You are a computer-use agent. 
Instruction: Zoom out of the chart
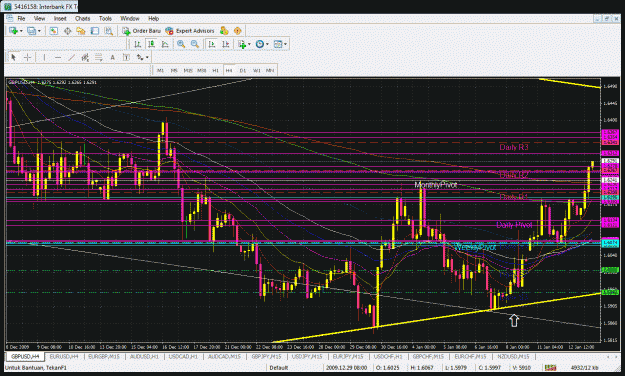point(195,44)
